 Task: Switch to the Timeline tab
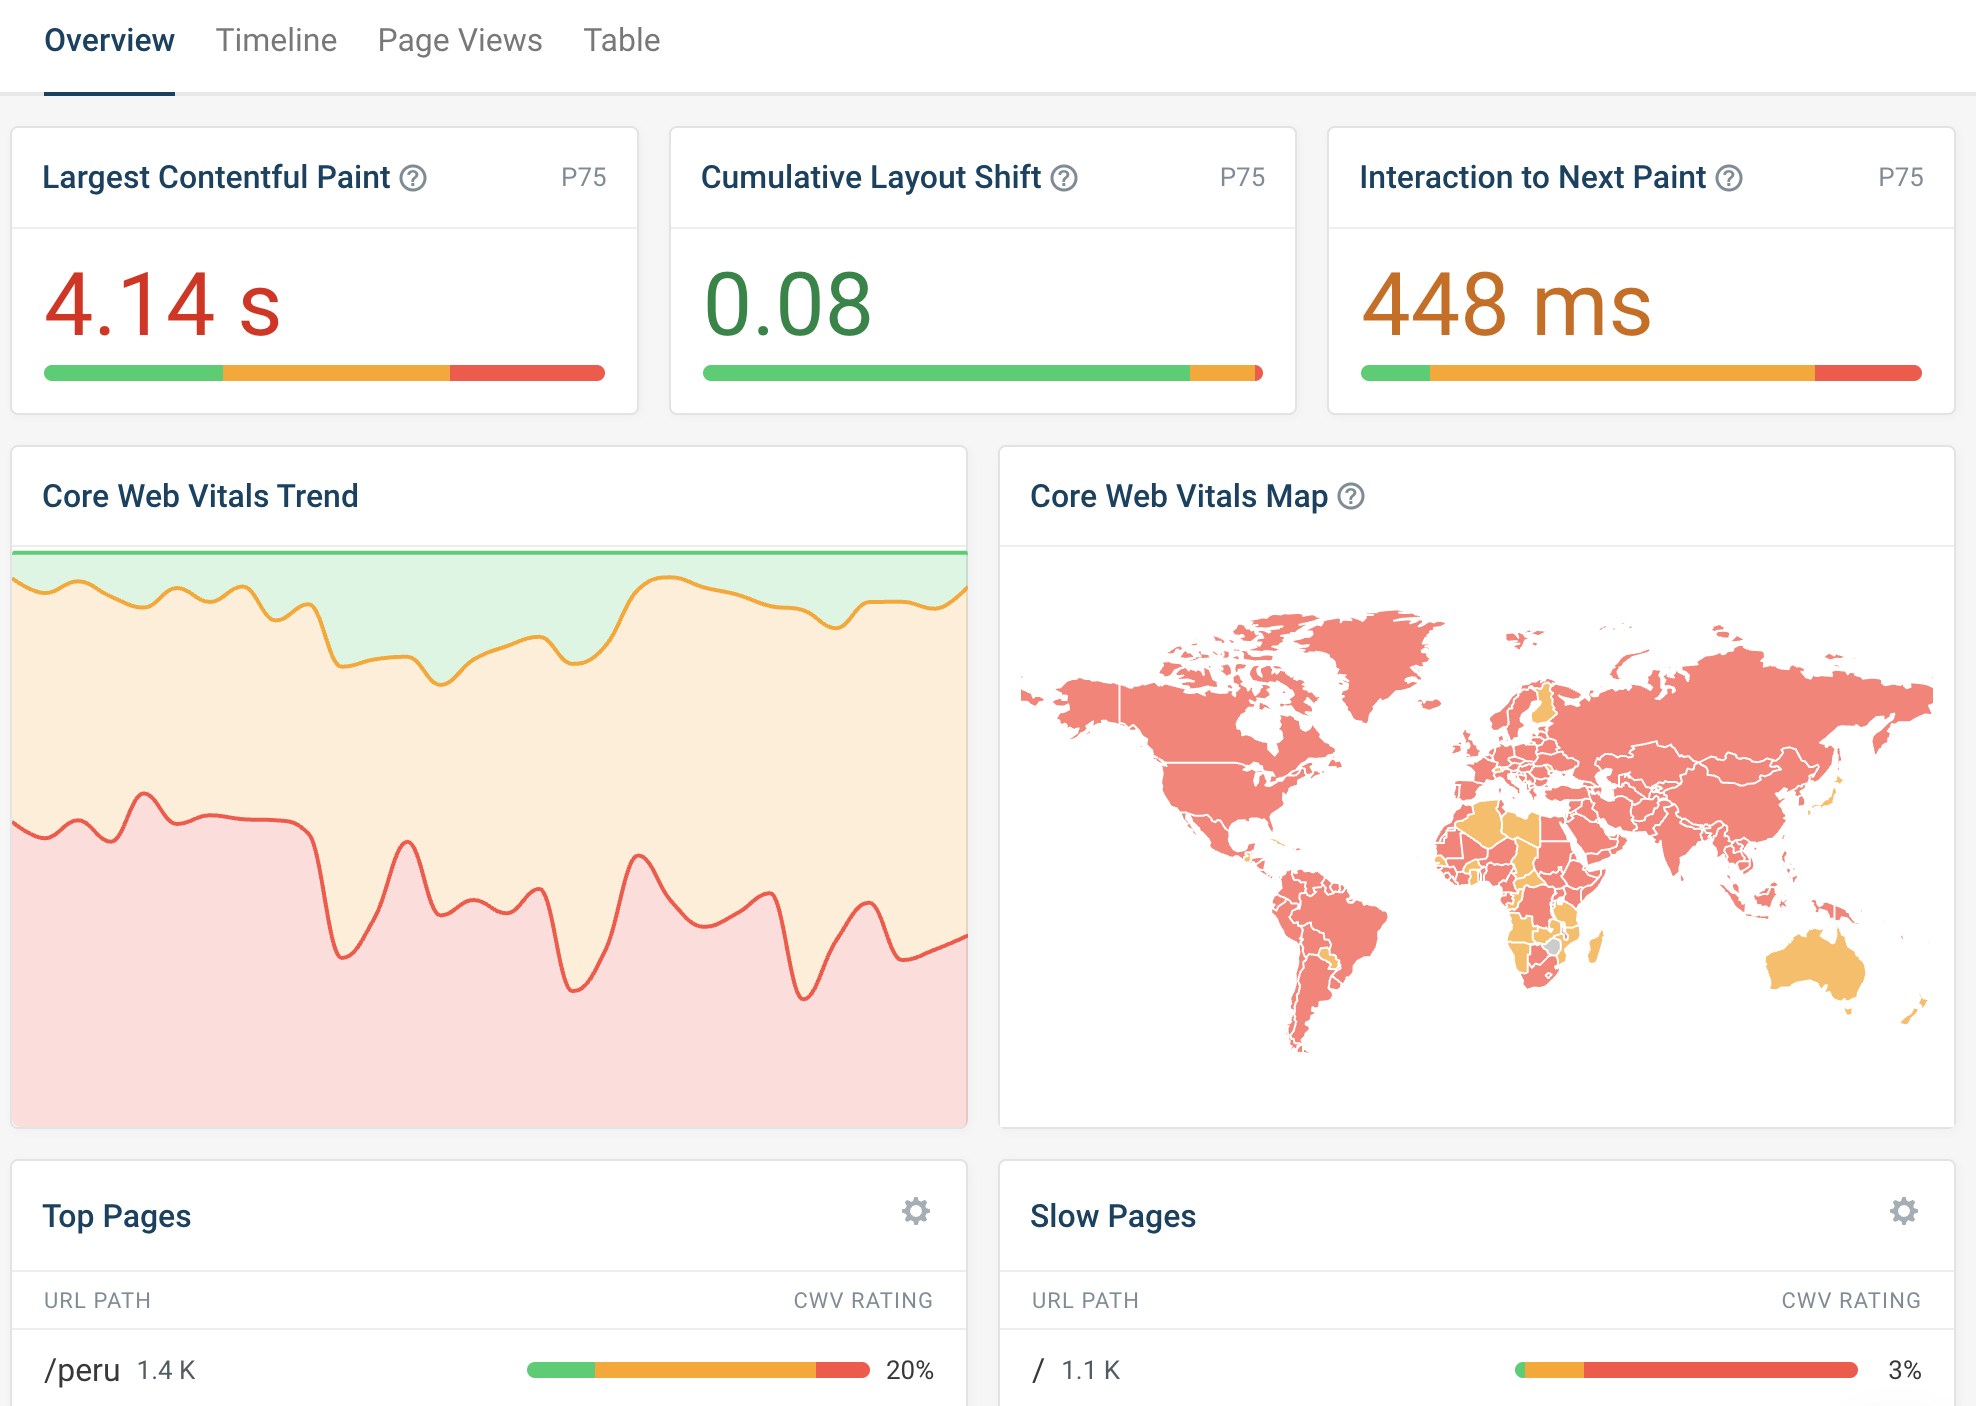pos(276,41)
